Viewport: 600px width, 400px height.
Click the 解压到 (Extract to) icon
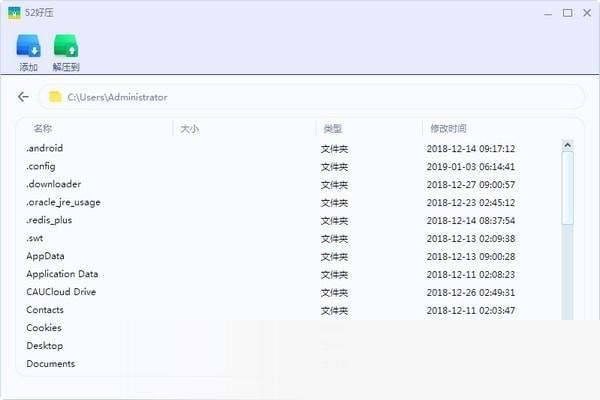66,46
